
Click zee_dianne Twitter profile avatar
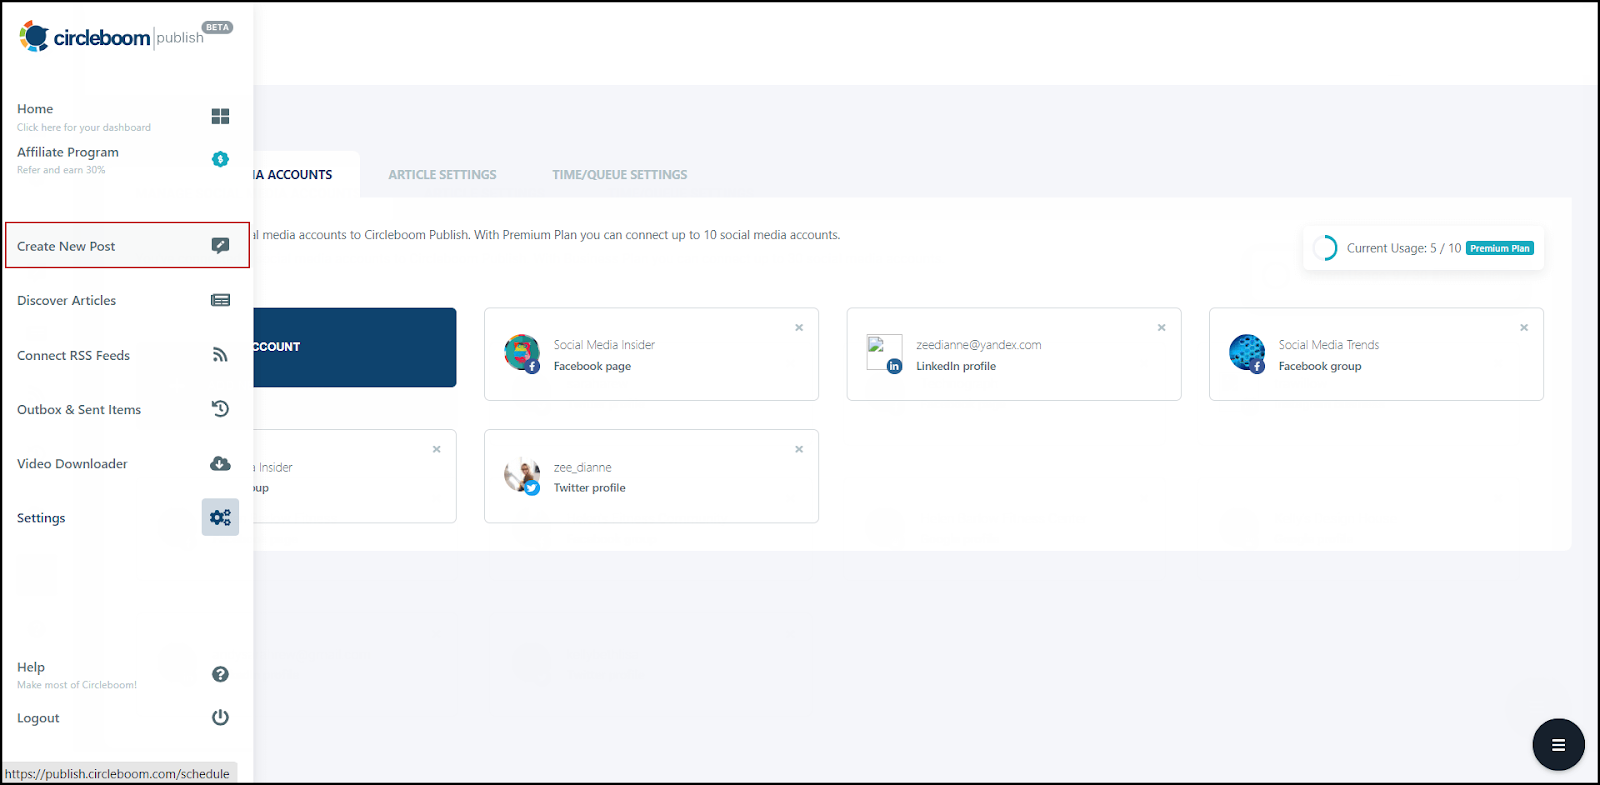click(522, 476)
